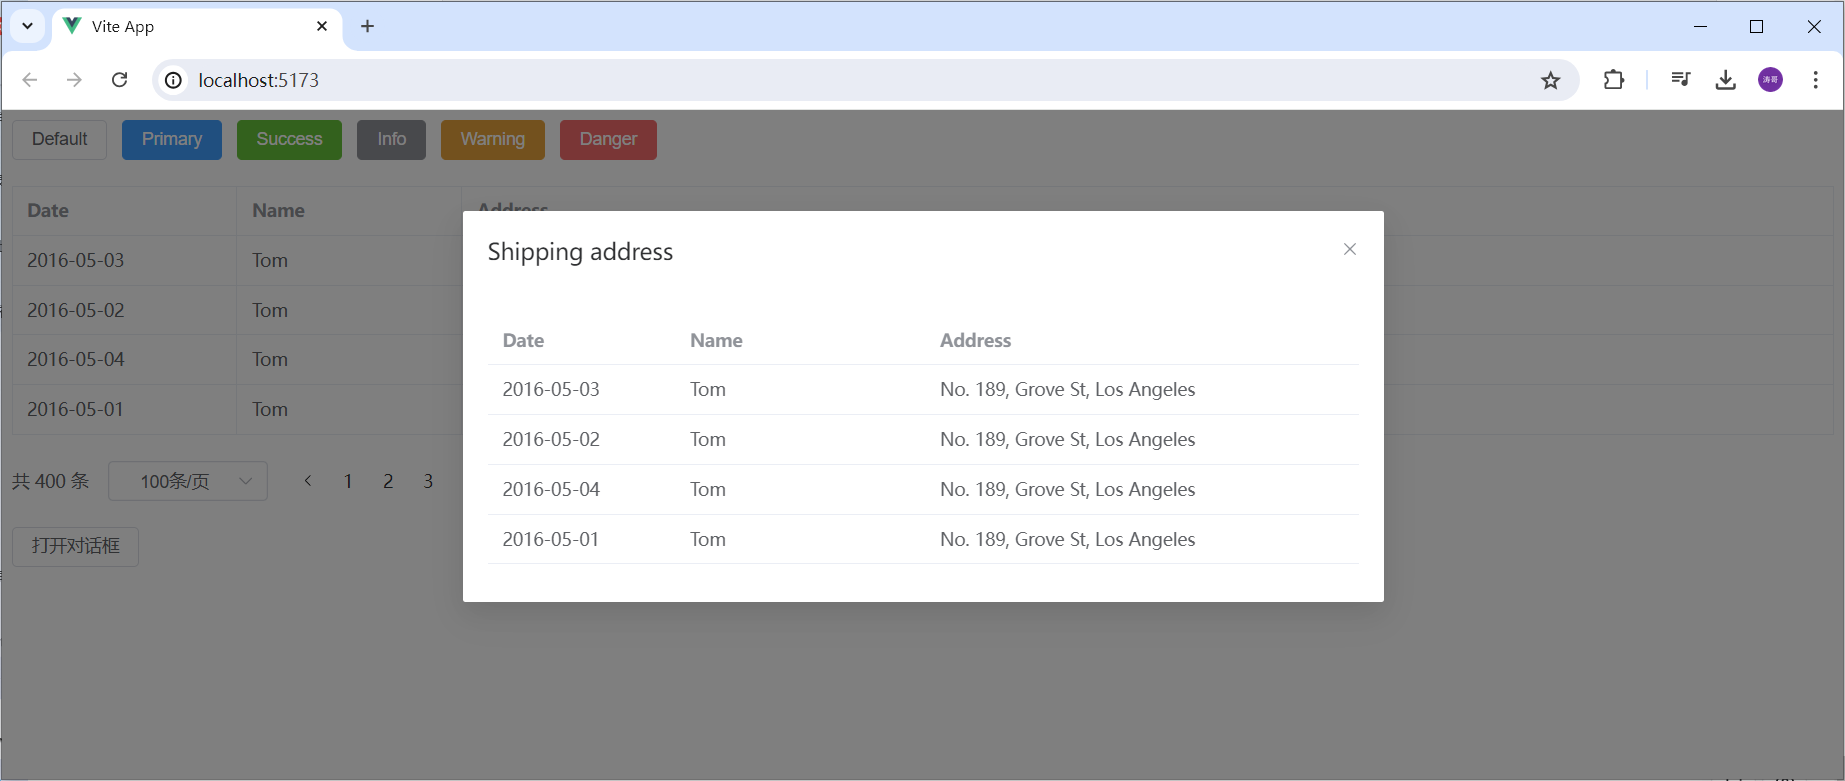Select the 2016-05-04 row in dialog table
This screenshot has width=1845, height=781.
(x=922, y=489)
